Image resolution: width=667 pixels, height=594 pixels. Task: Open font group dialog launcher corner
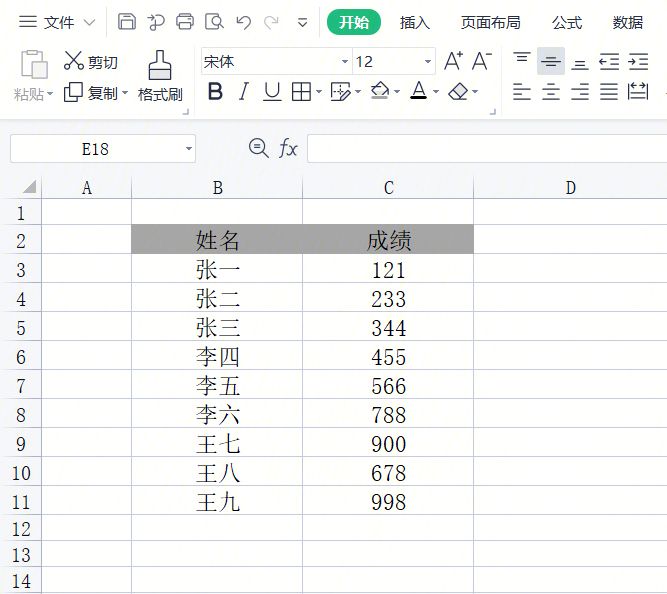pos(493,112)
